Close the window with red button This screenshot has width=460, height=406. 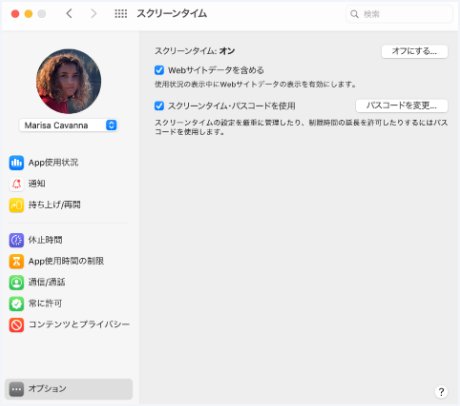tap(15, 14)
